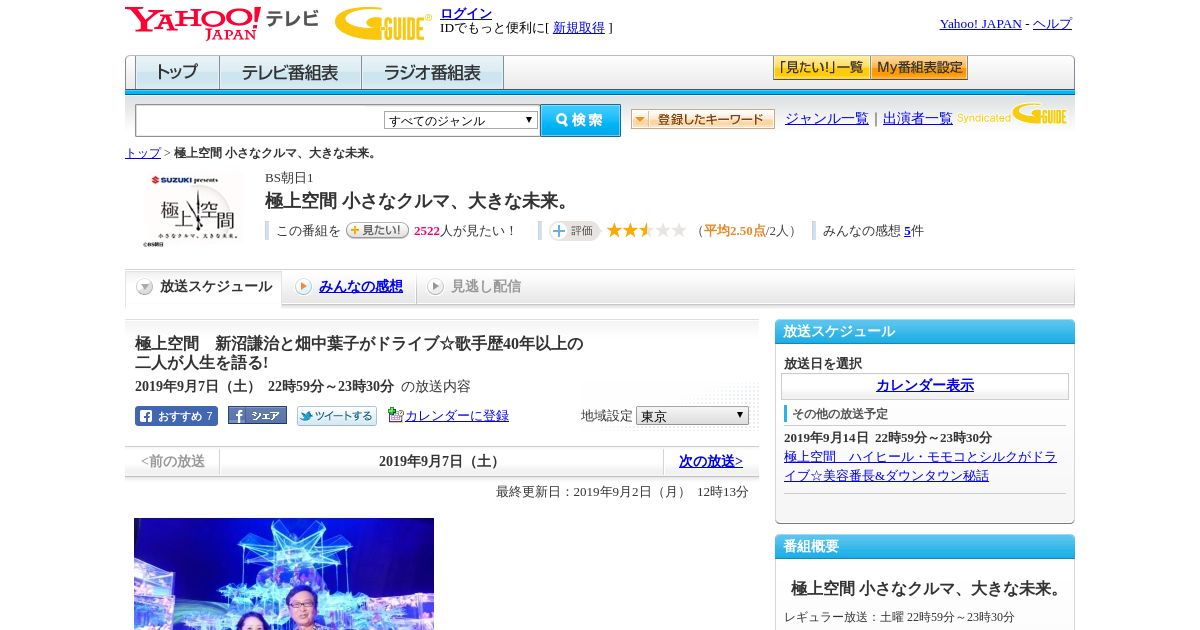Viewport: 1200px width, 630px height.
Task: Open the 出演者一覧 link
Action: 918,119
